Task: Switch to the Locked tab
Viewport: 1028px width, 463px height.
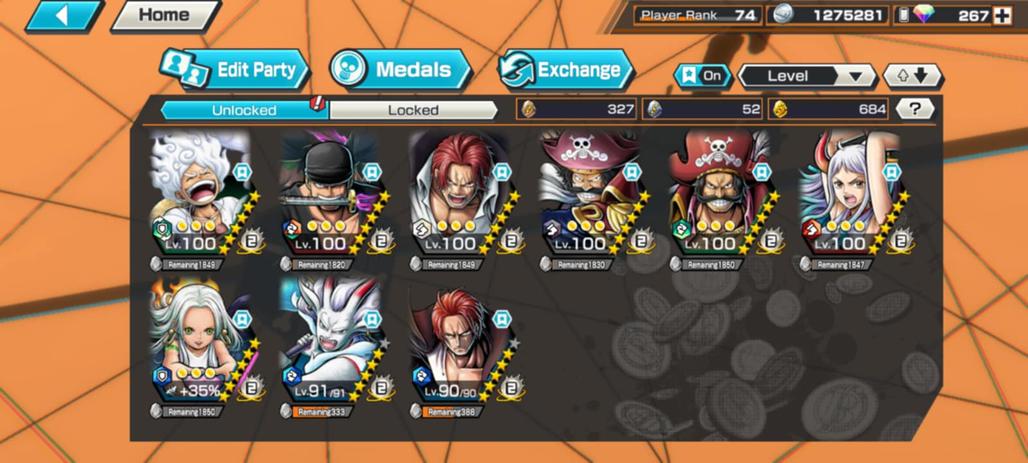Action: point(413,110)
